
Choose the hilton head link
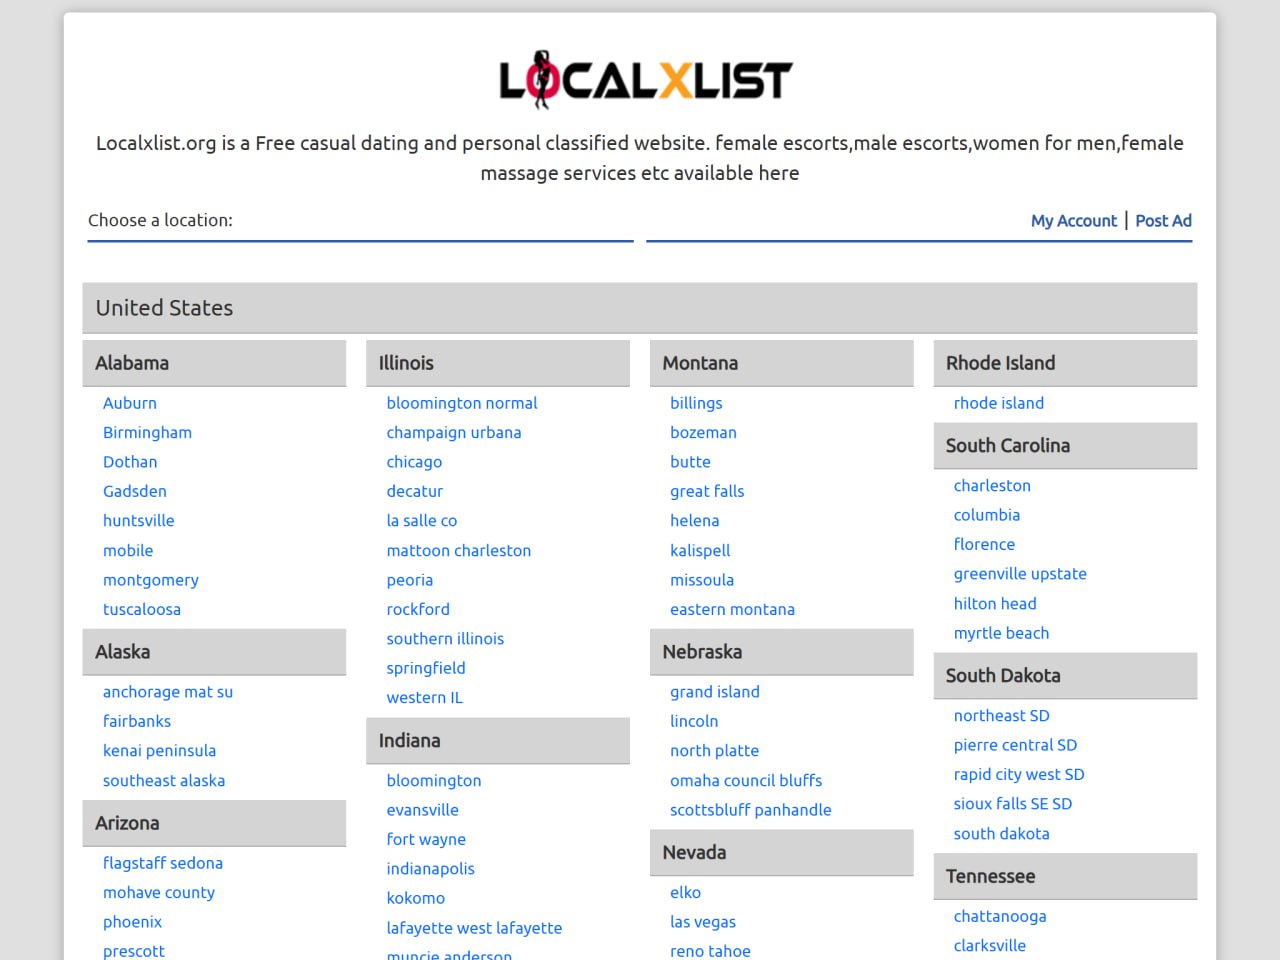click(995, 604)
